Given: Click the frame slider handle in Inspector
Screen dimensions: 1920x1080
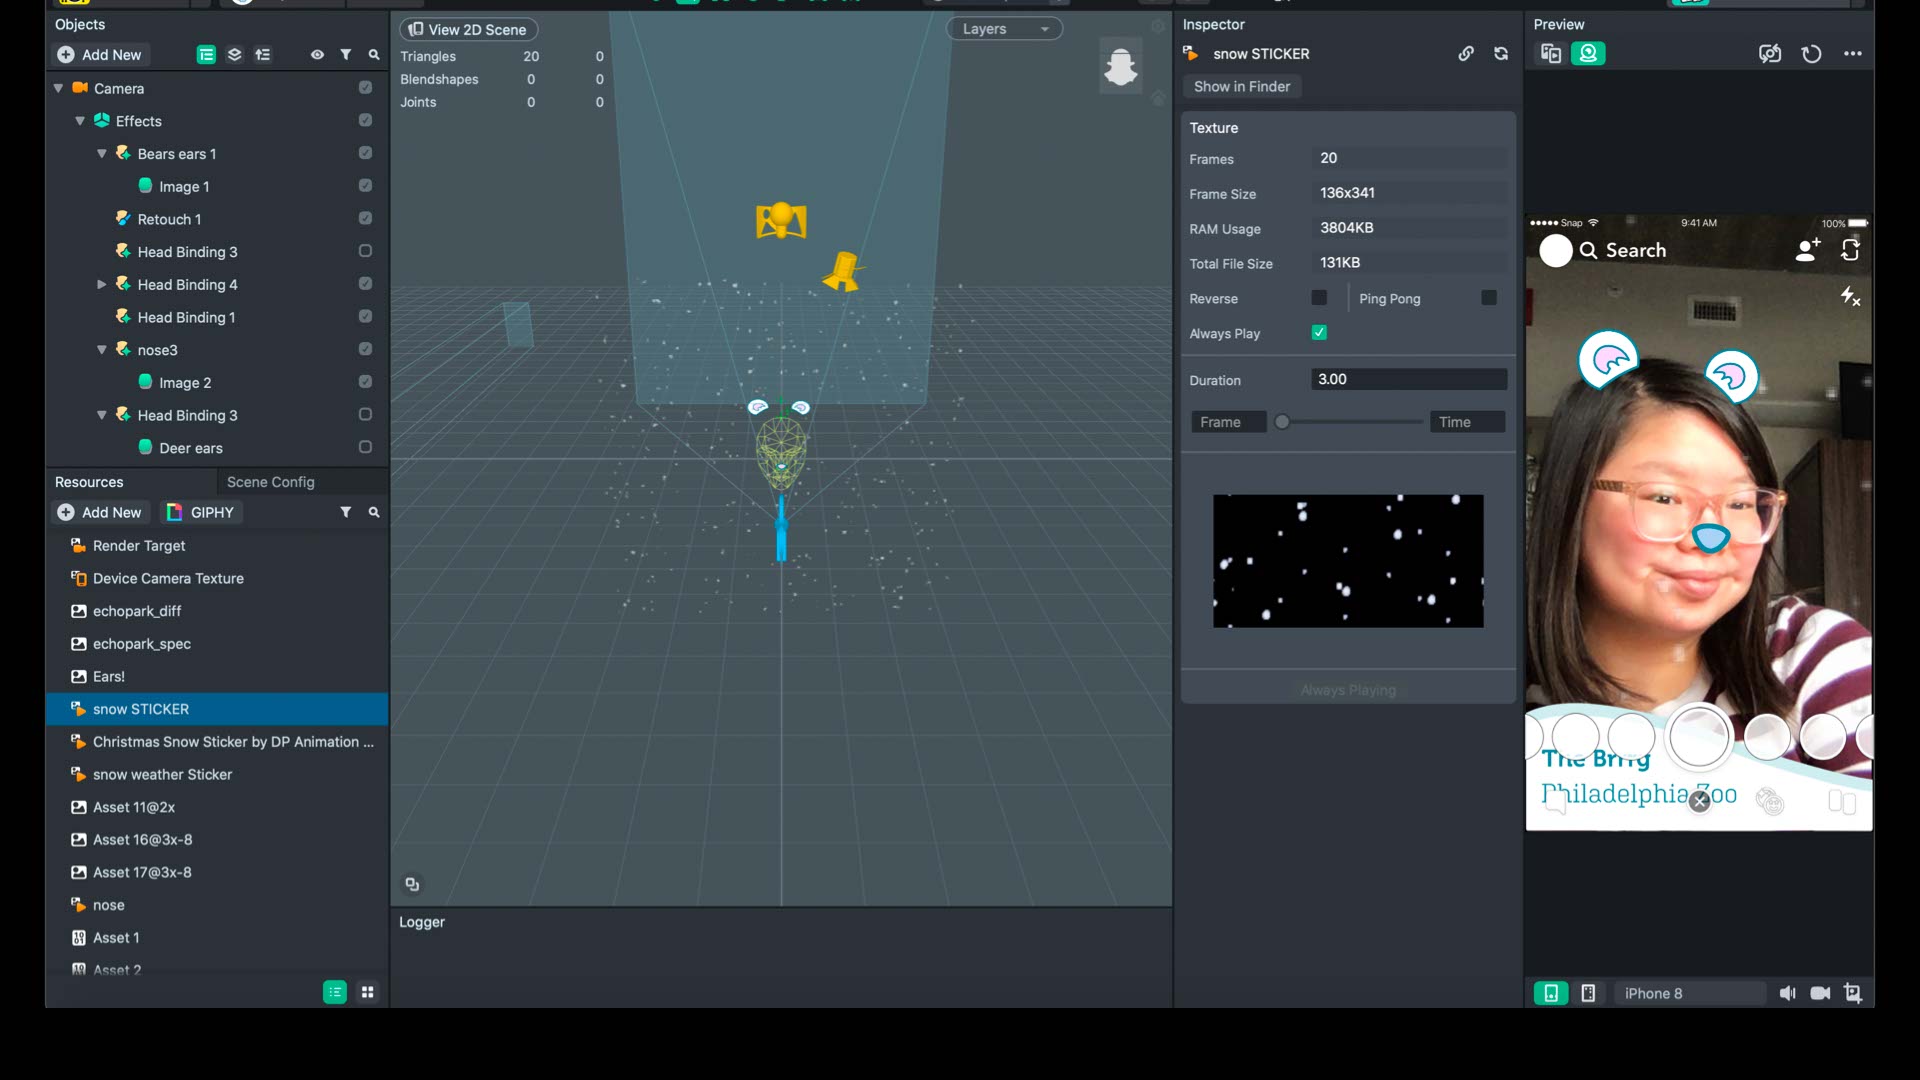Looking at the screenshot, I should click(1282, 422).
